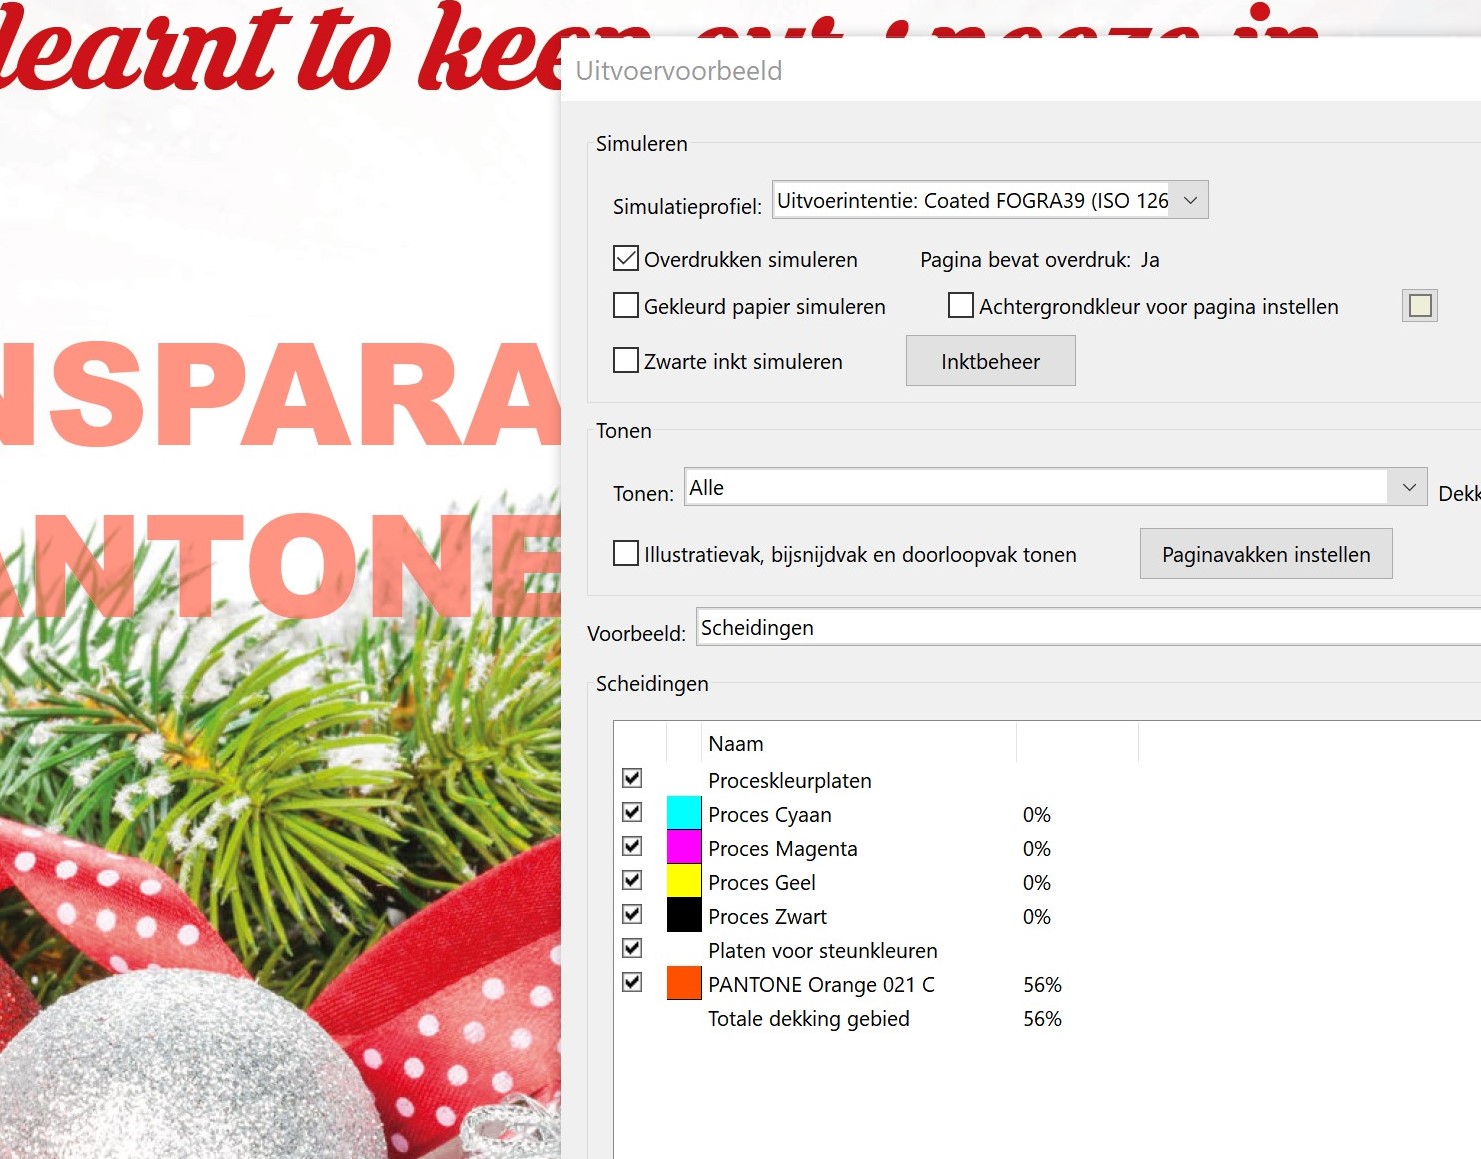Pick the page background color swatch
The height and width of the screenshot is (1159, 1481).
(1420, 306)
